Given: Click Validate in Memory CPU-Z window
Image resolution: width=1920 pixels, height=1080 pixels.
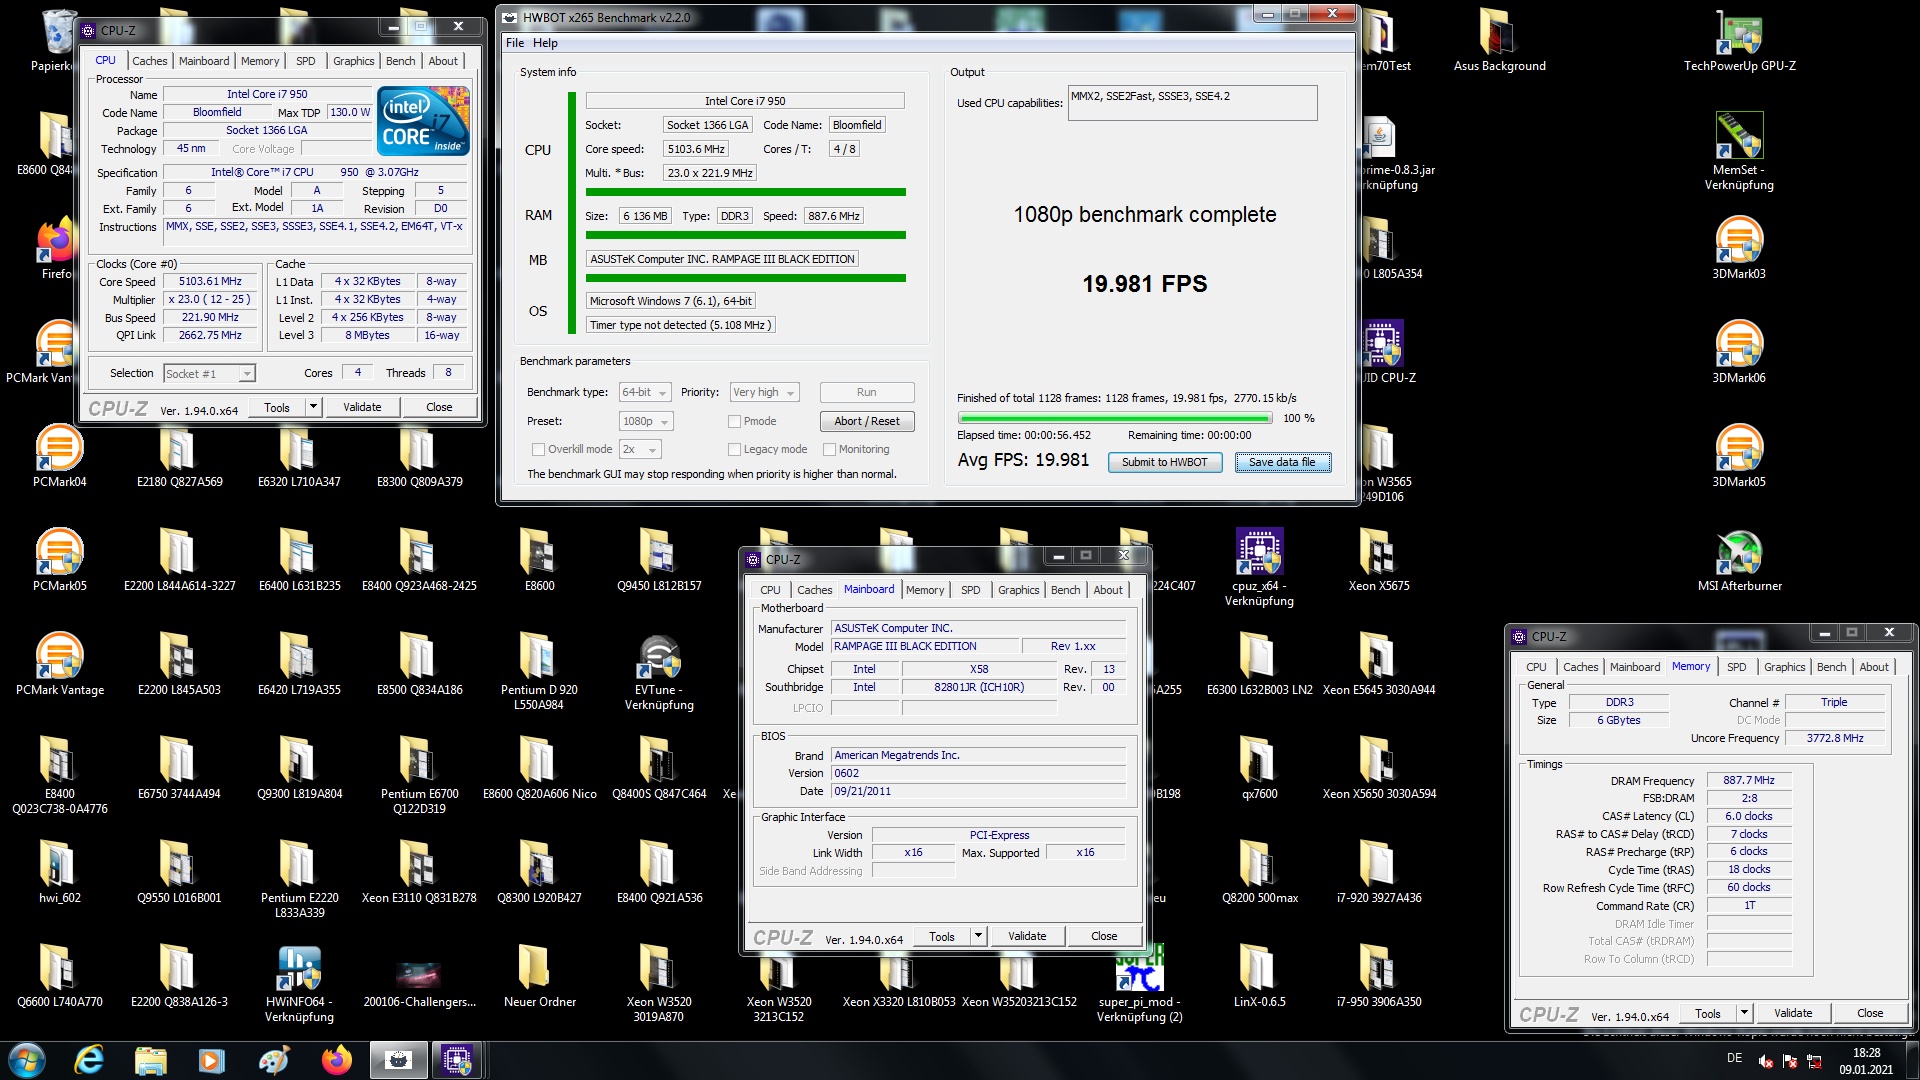Looking at the screenshot, I should pyautogui.click(x=1793, y=1013).
